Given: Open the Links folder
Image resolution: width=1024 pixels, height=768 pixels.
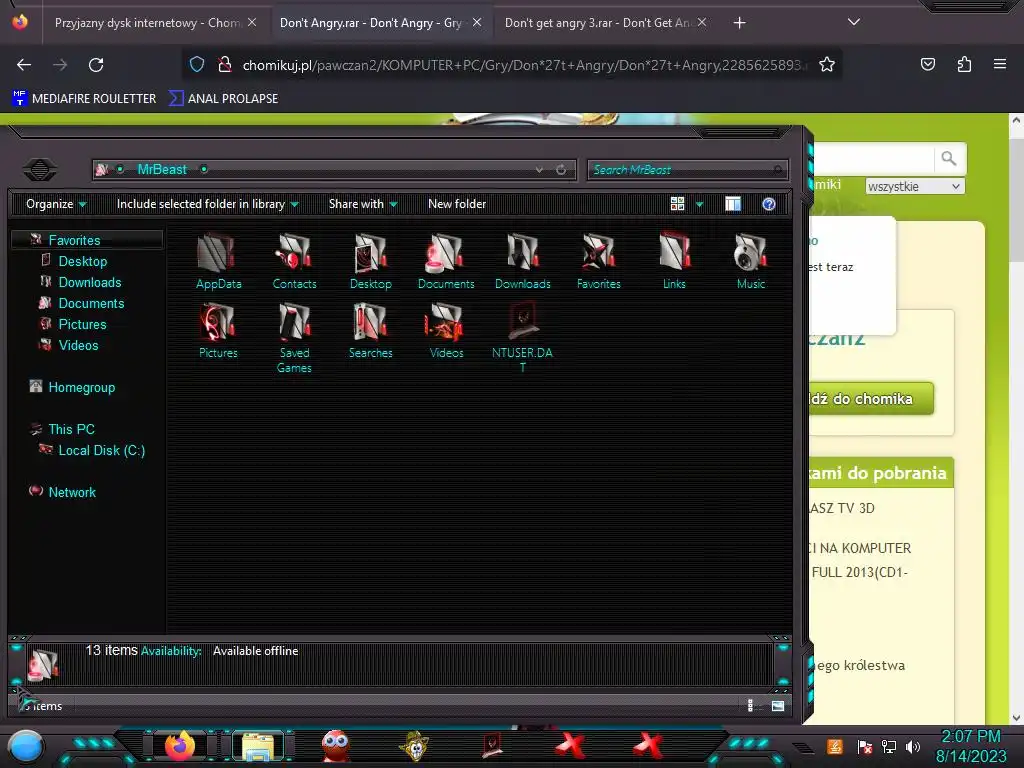Looking at the screenshot, I should tap(674, 261).
